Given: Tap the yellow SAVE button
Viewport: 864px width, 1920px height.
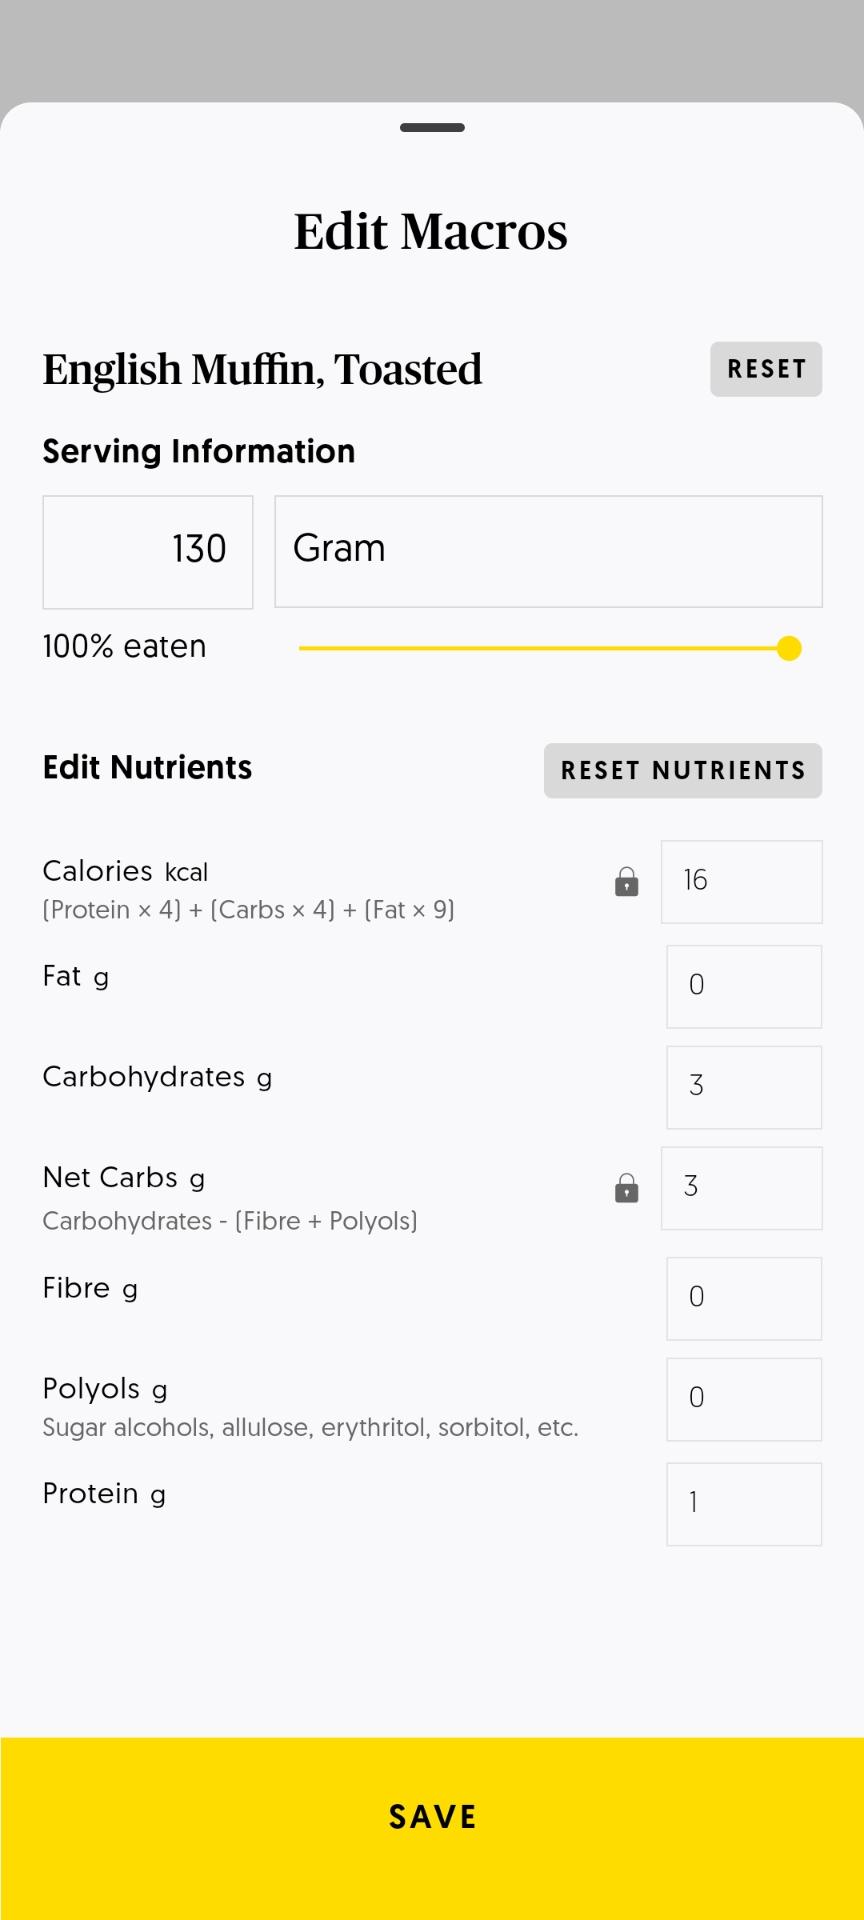Looking at the screenshot, I should click(x=432, y=1816).
